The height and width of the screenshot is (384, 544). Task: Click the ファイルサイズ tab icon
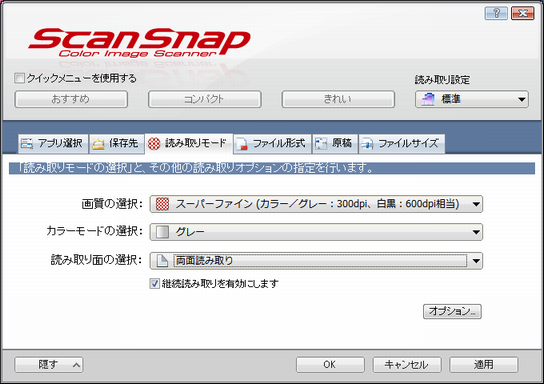click(367, 144)
